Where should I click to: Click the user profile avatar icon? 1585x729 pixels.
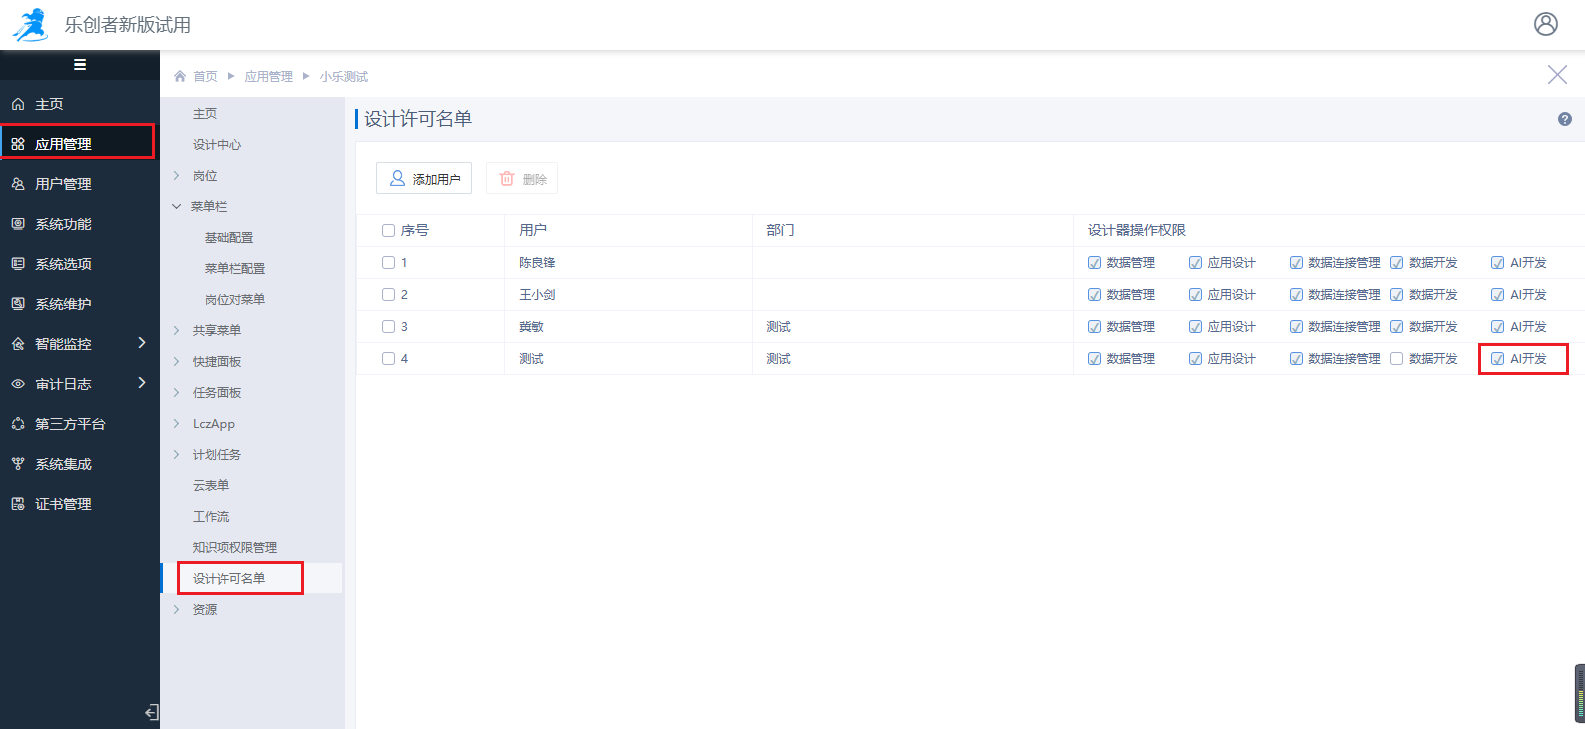pyautogui.click(x=1545, y=24)
